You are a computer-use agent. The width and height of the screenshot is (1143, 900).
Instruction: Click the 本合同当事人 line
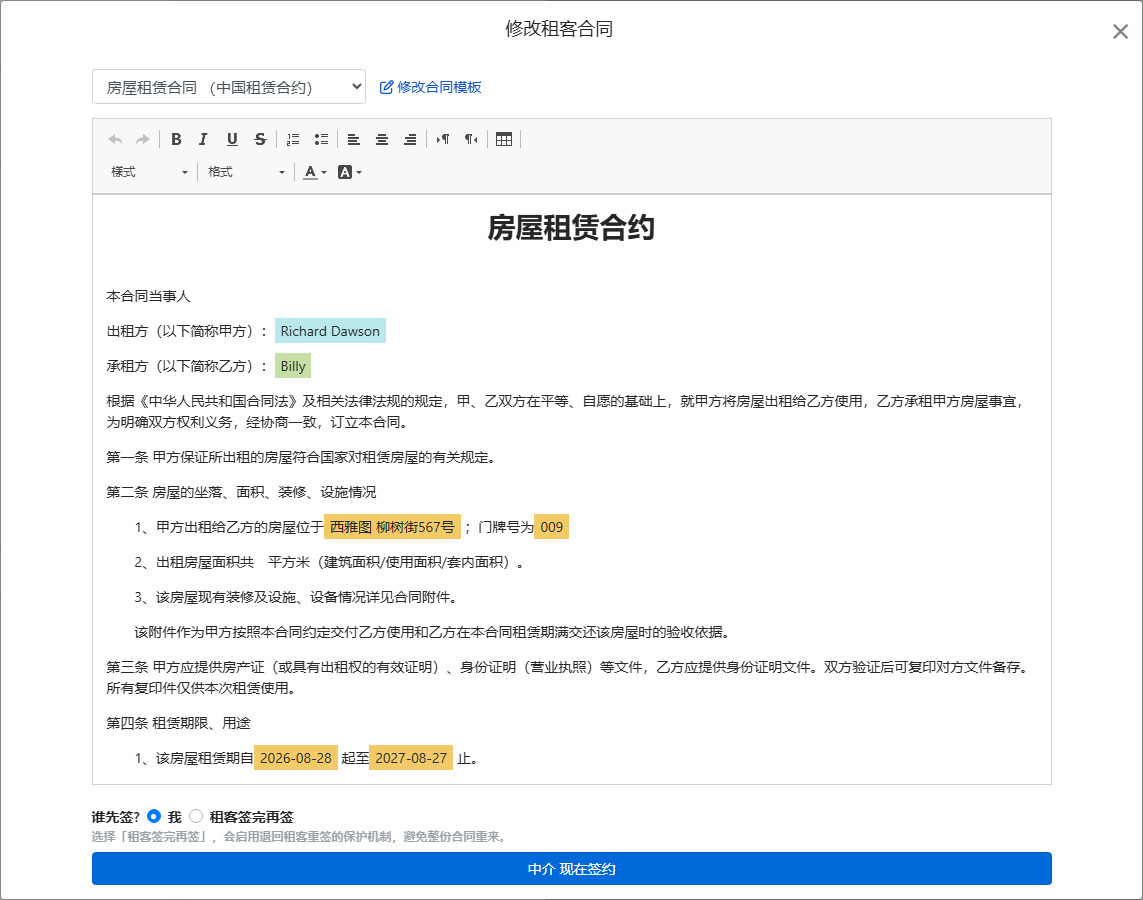click(149, 296)
